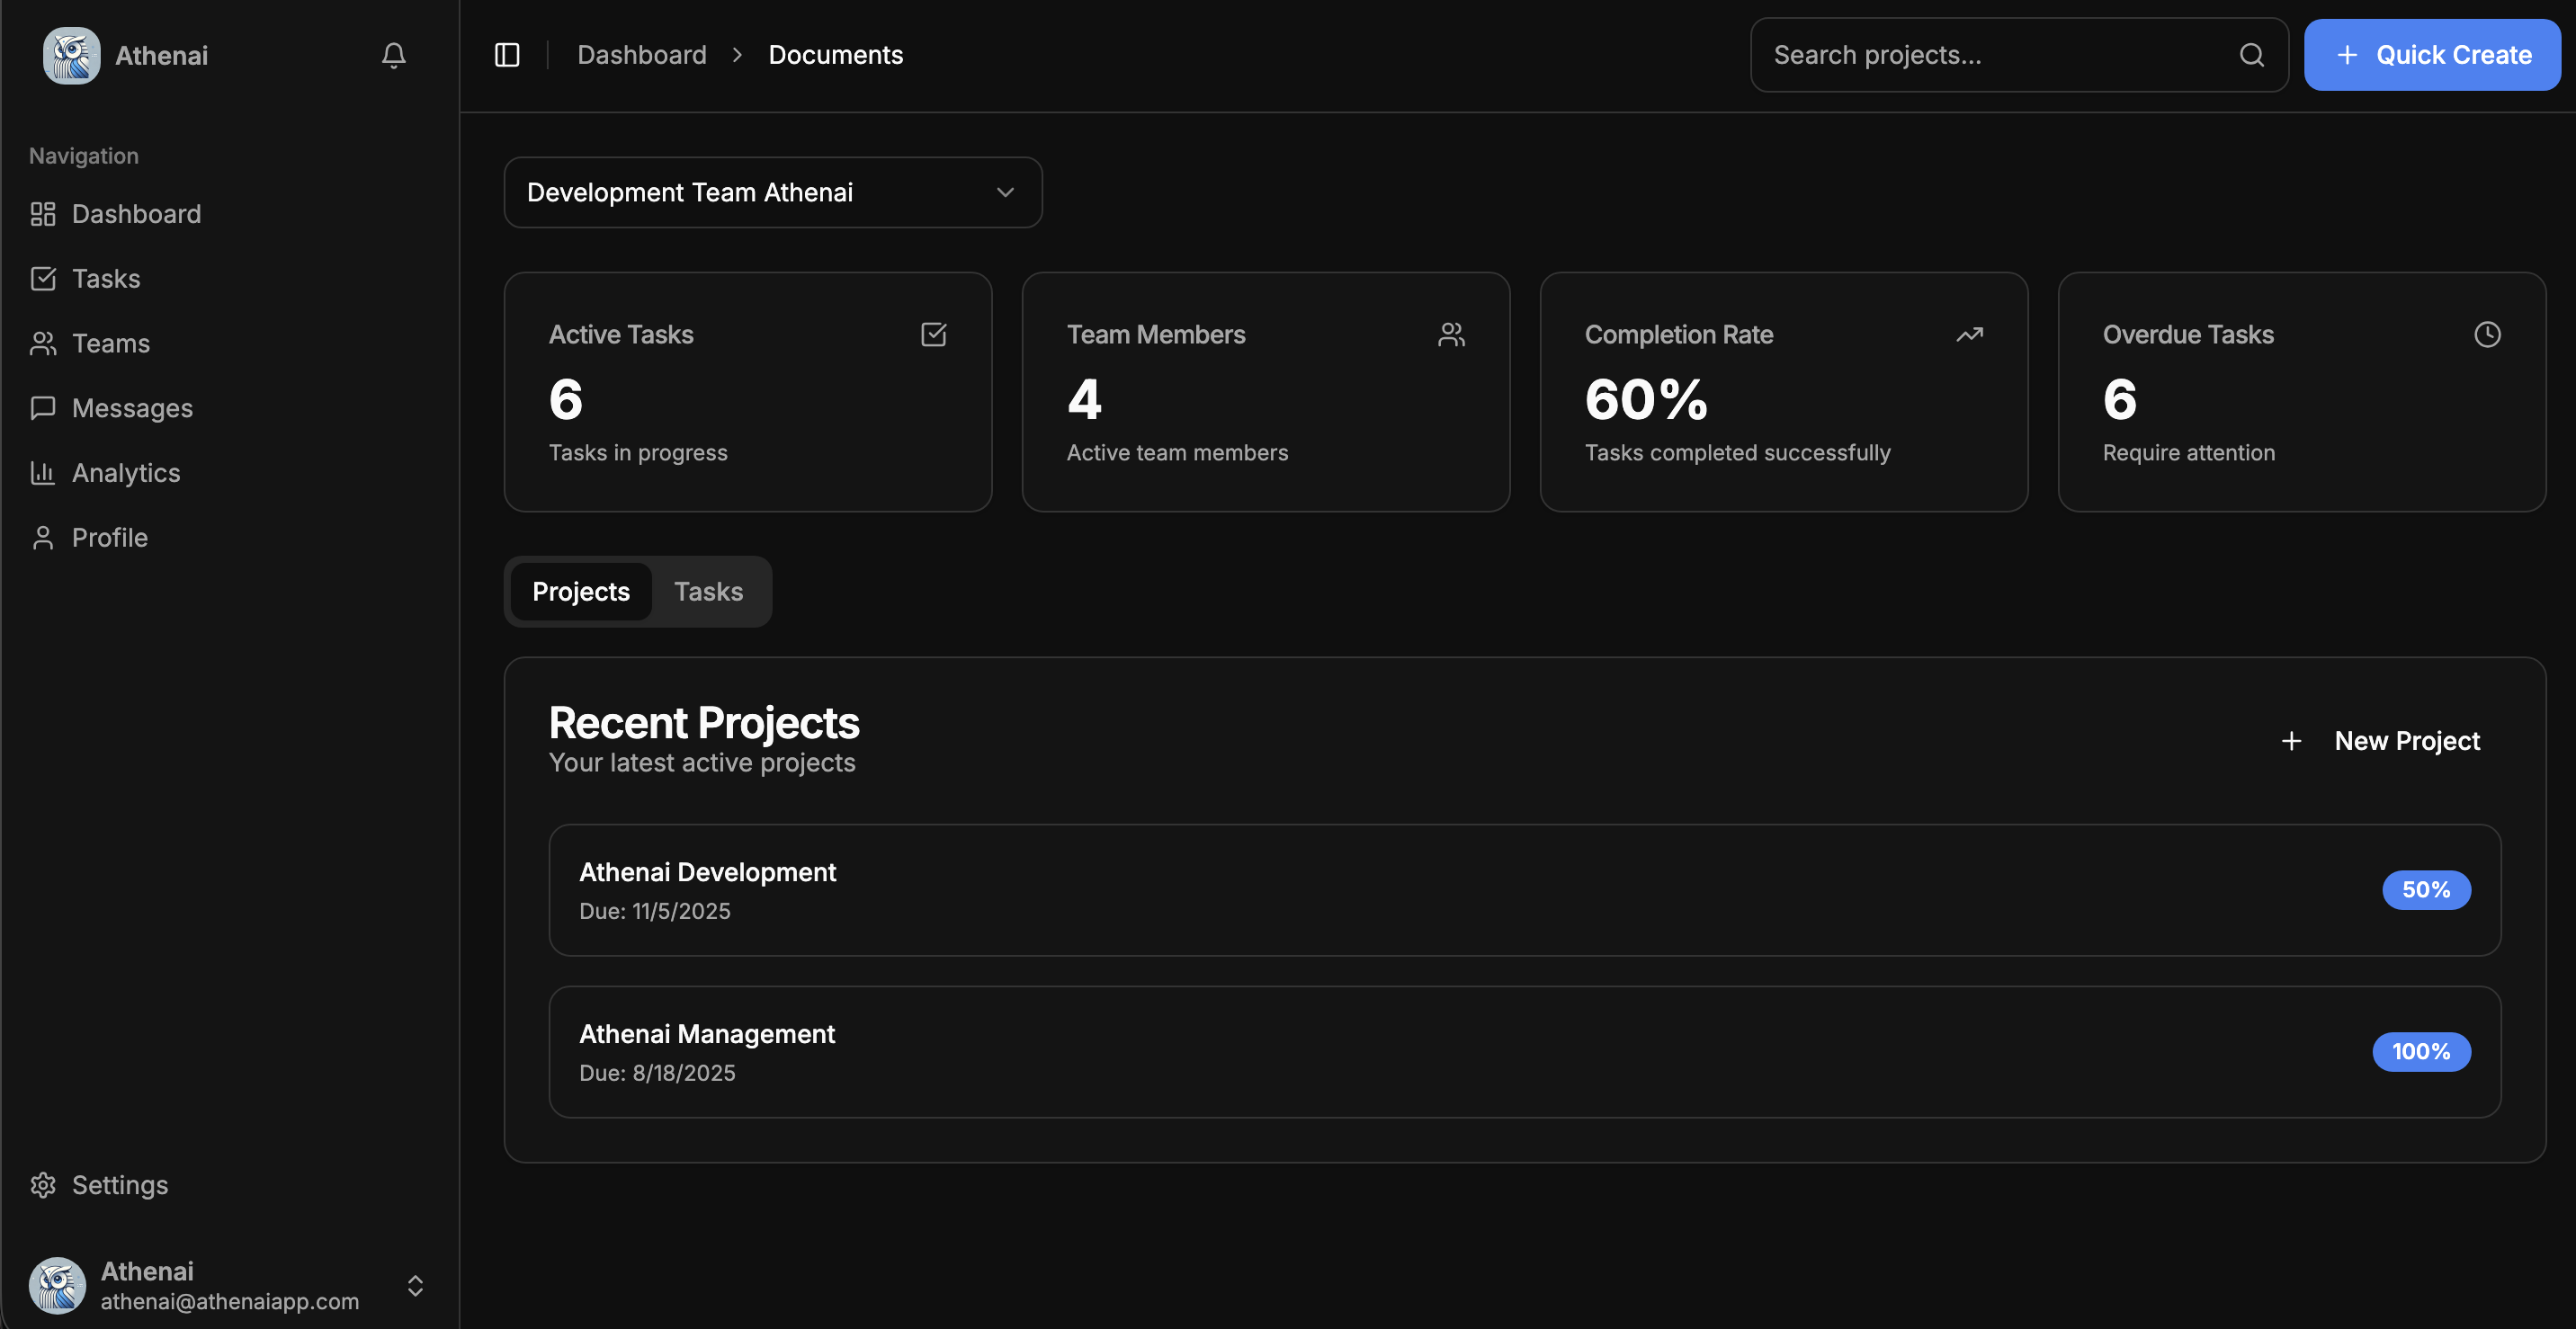Click the 50% progress badge on Athenai Development
Image resolution: width=2576 pixels, height=1329 pixels.
click(x=2426, y=889)
